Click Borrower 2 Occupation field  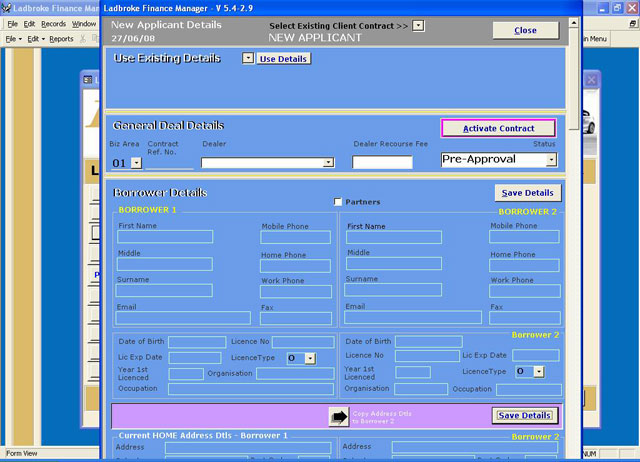pos(529,390)
